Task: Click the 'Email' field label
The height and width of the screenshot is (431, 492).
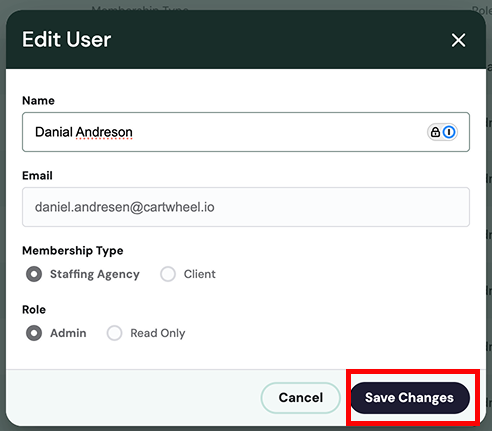Action: click(x=37, y=176)
